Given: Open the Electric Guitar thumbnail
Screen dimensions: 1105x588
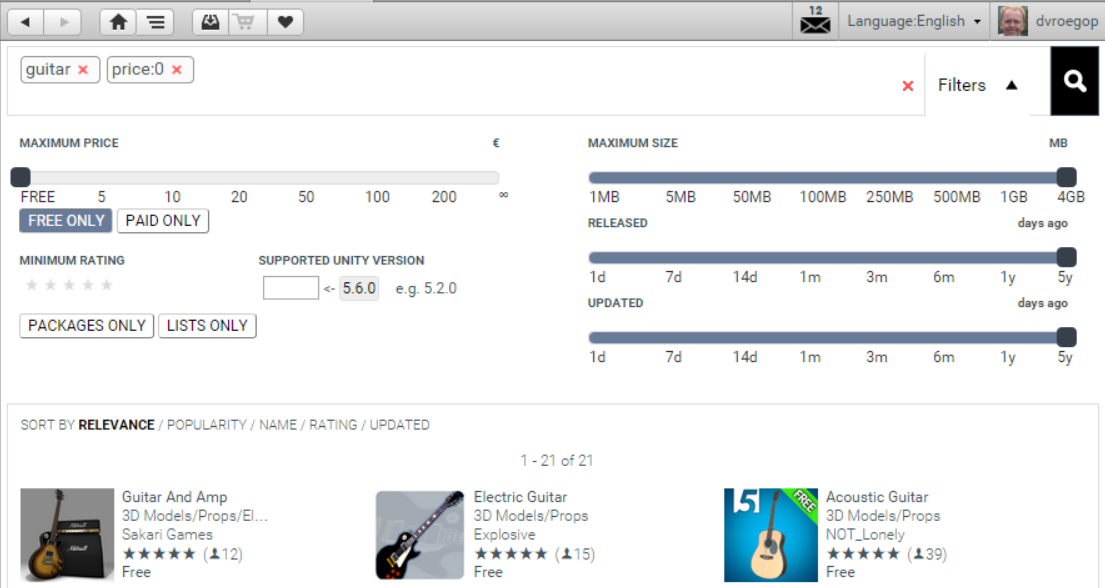Looking at the screenshot, I should click(x=420, y=534).
